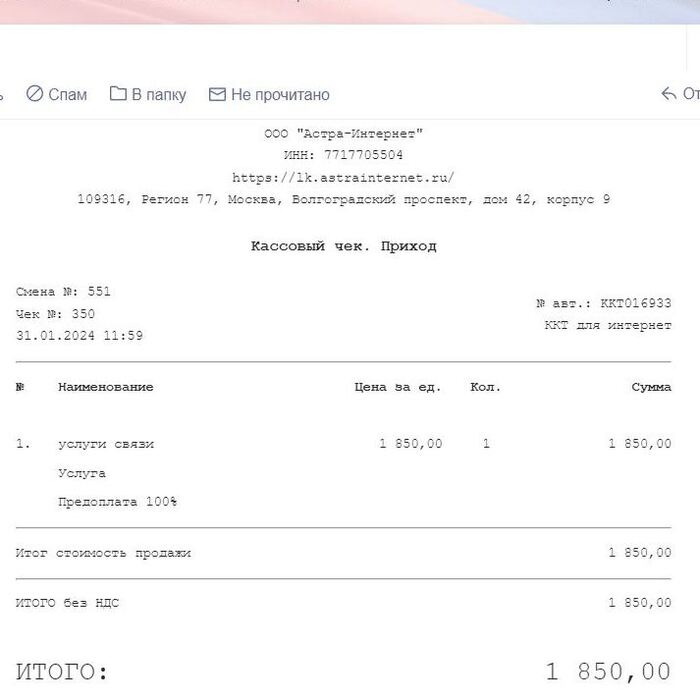Click the date 31.01.2024 11:59
The height and width of the screenshot is (700, 700).
click(x=79, y=336)
